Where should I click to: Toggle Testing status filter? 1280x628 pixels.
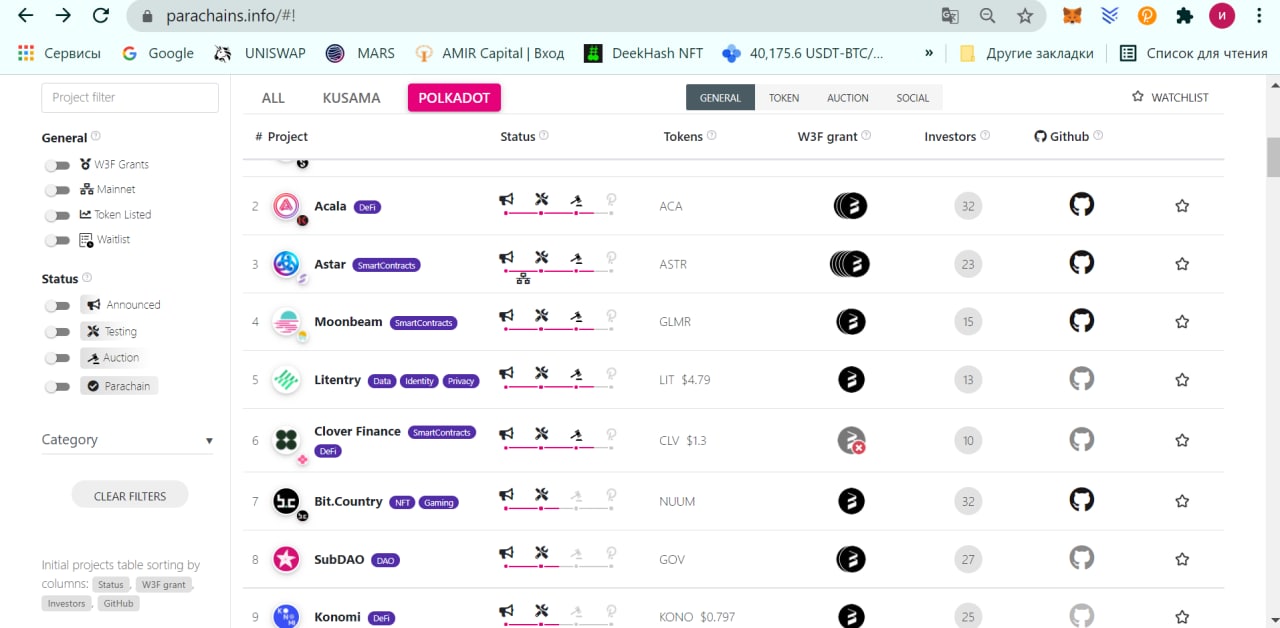[58, 332]
